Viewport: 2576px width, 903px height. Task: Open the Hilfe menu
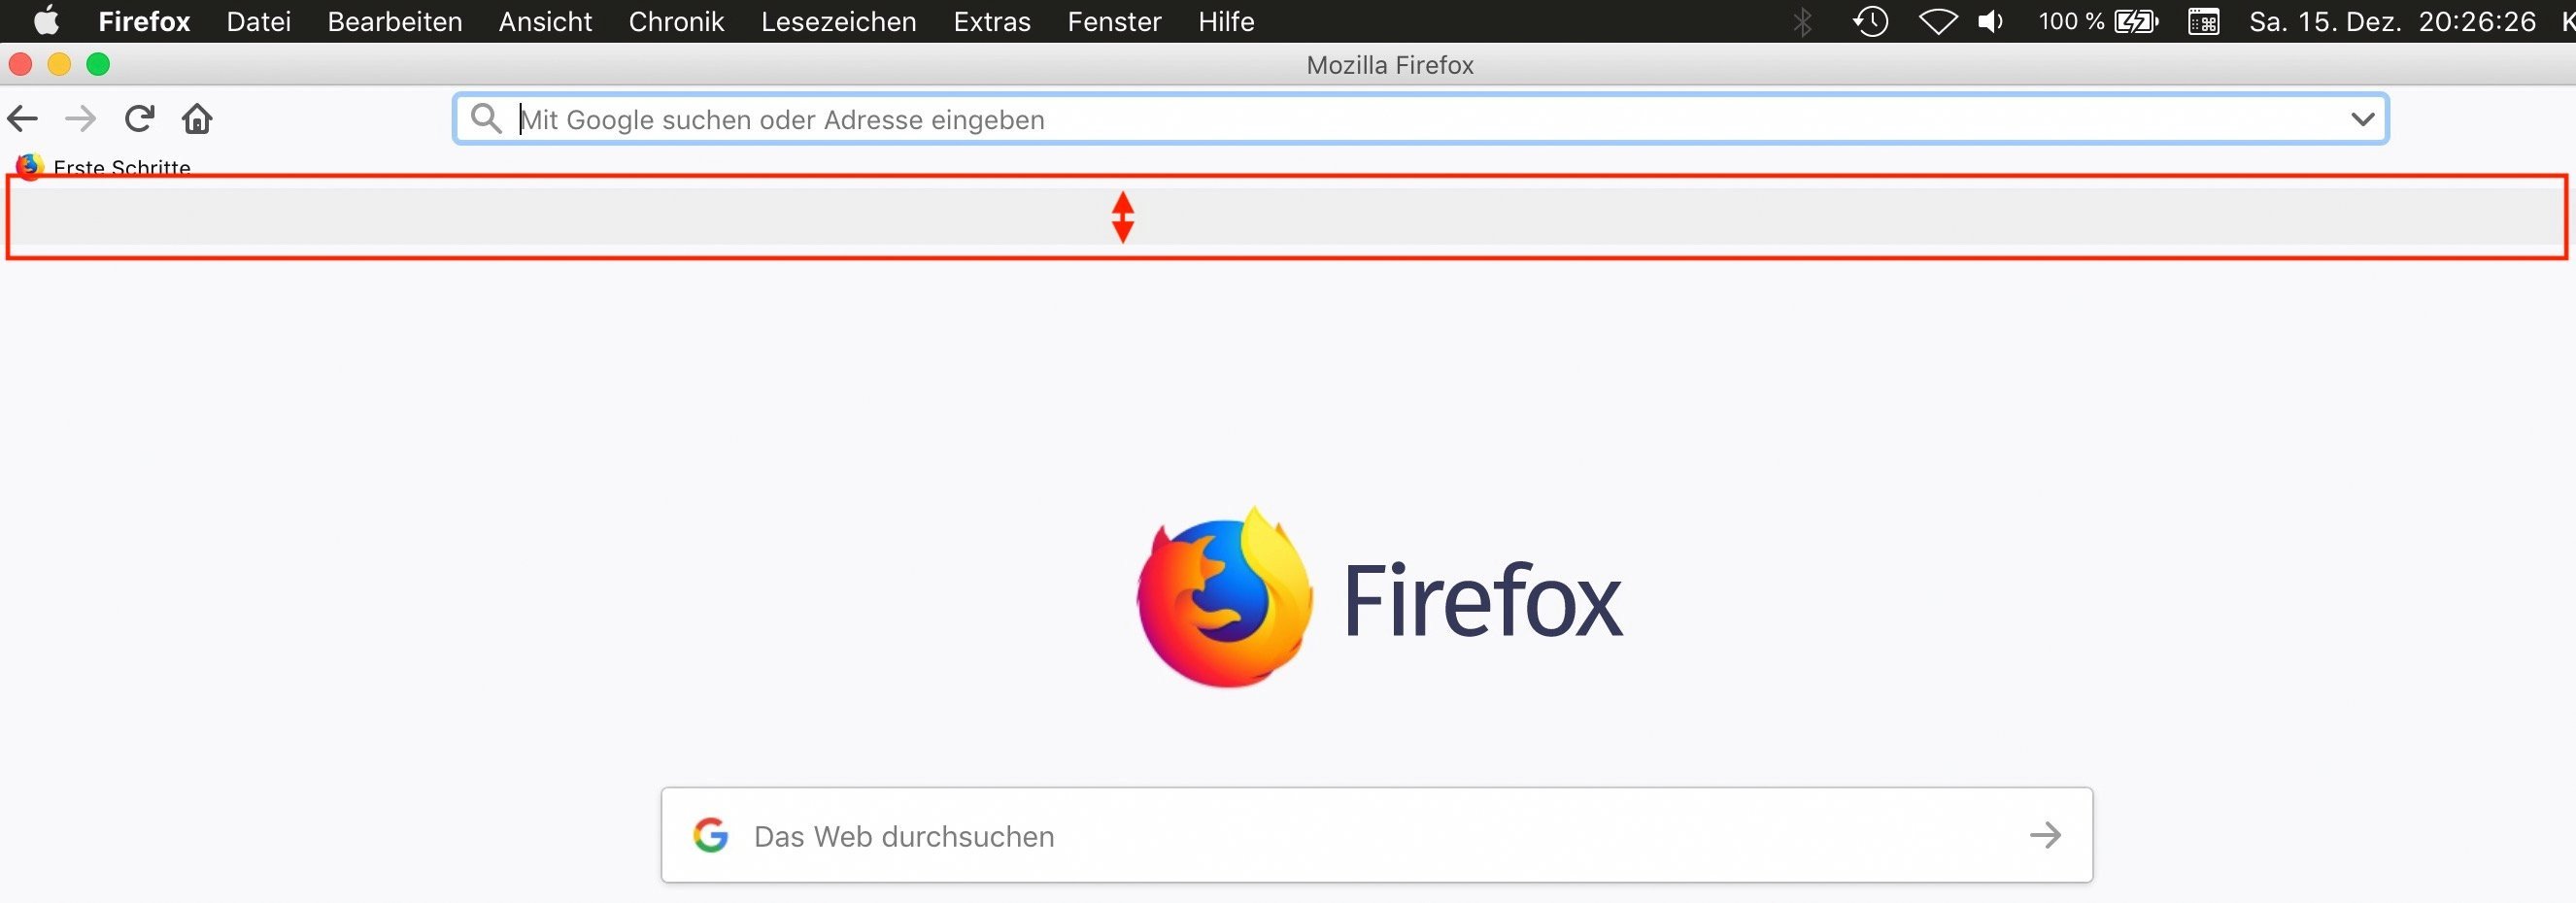point(1226,21)
